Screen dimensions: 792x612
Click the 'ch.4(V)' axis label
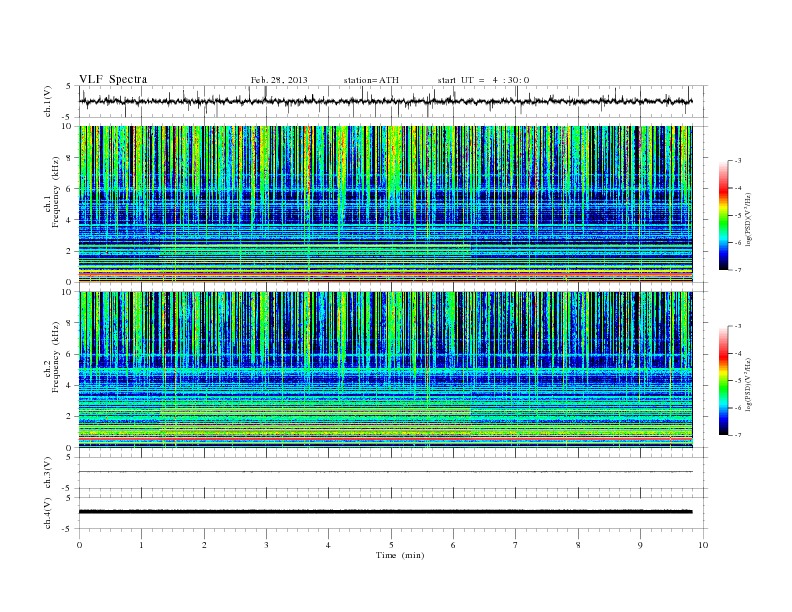tap(48, 513)
